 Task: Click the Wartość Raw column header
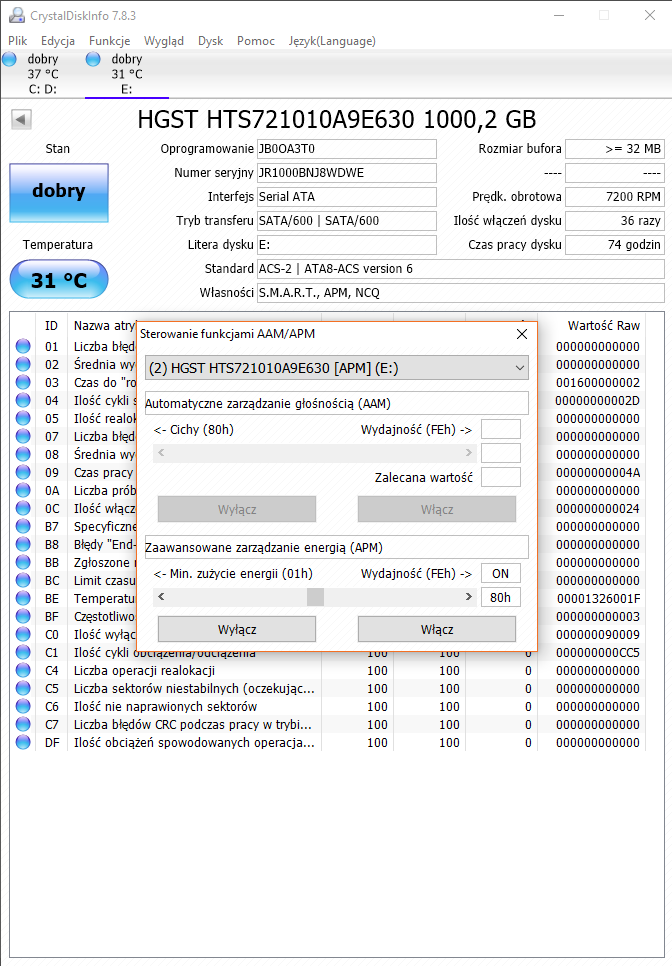[x=604, y=325]
